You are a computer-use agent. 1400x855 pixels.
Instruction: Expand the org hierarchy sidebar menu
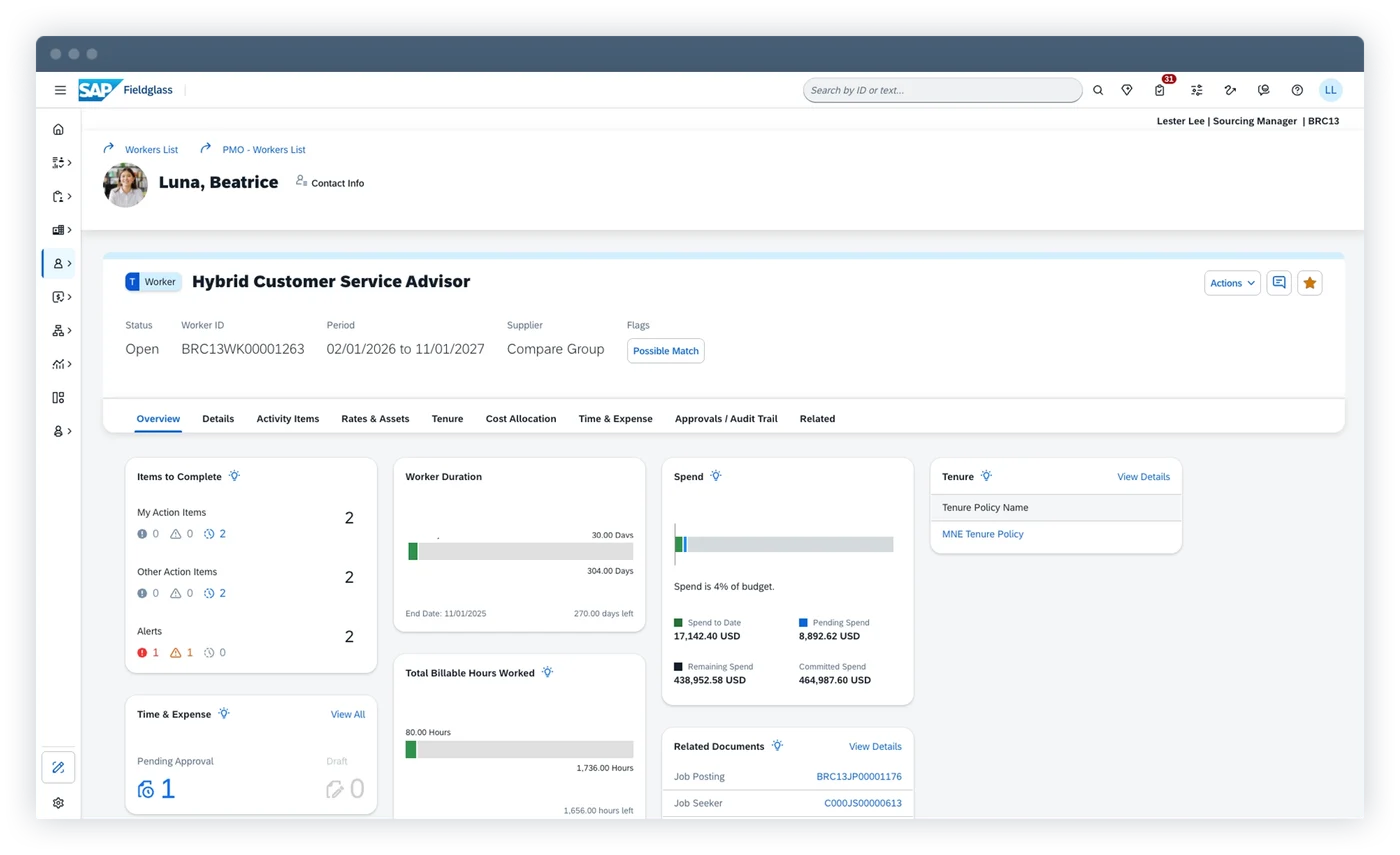coord(61,330)
